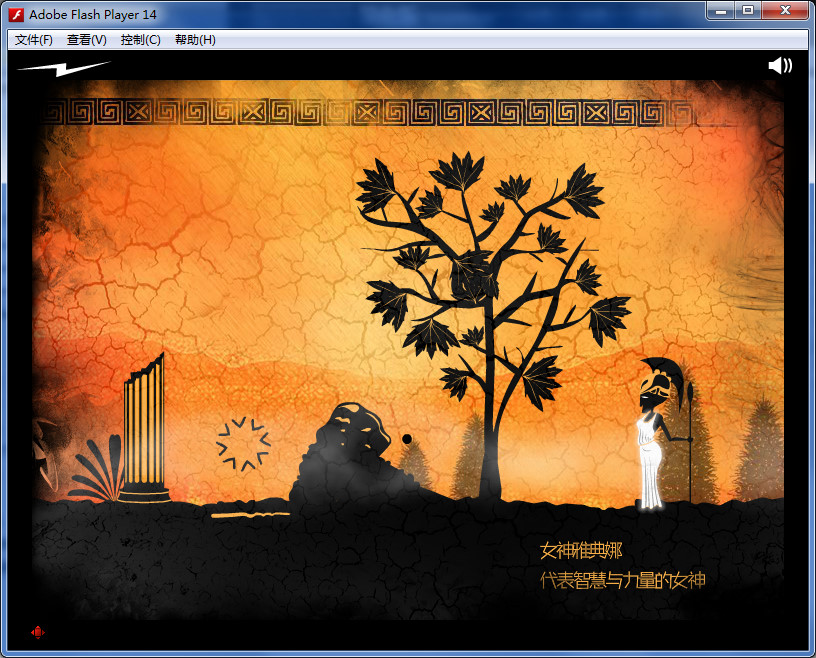Click the yellow ground line beside the rock
Screen dimensions: 816x658
tap(250, 515)
